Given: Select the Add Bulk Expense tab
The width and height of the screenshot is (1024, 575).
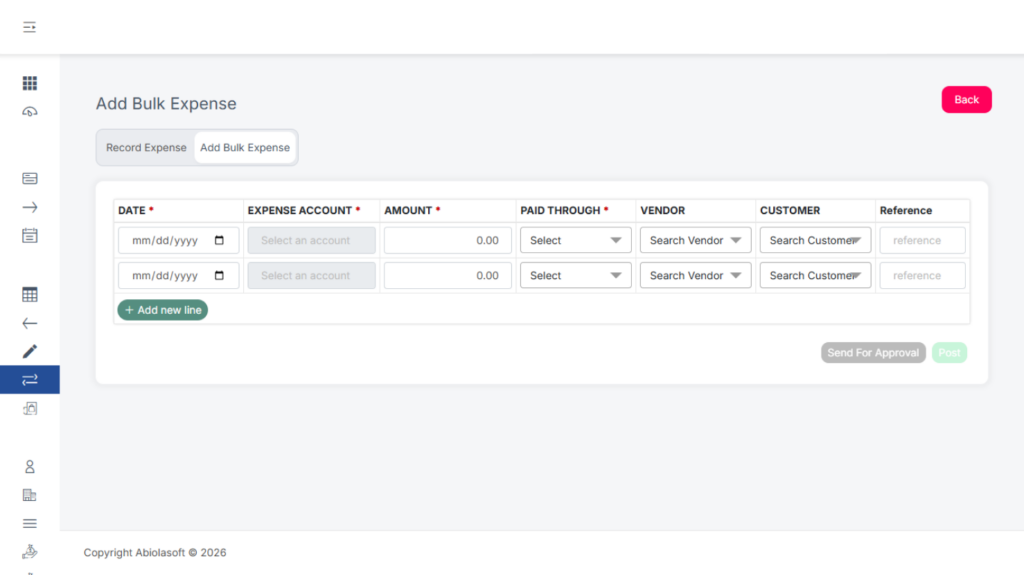Looking at the screenshot, I should pos(245,148).
